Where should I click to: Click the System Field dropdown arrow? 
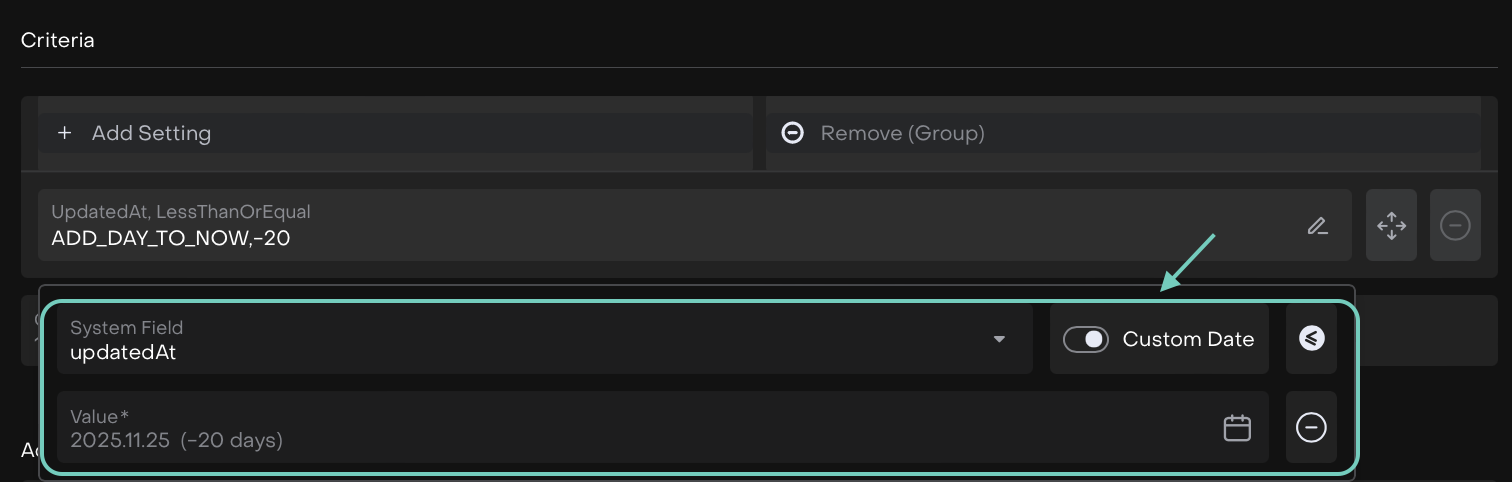click(x=999, y=340)
